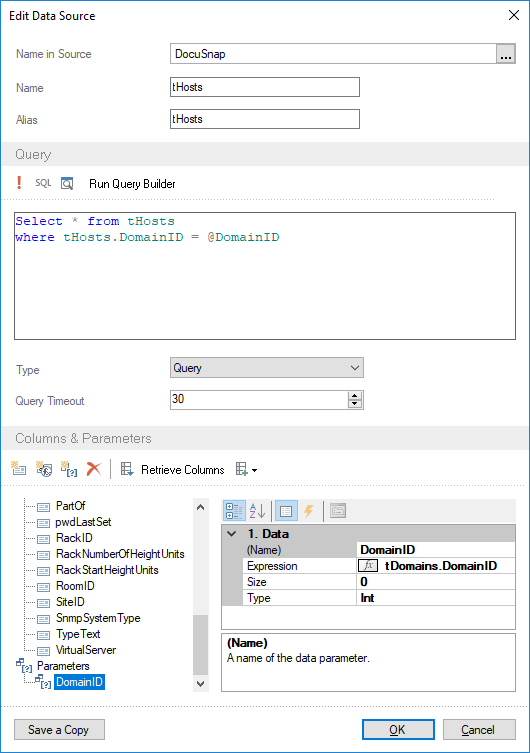Click the red exclamation check query icon
The image size is (530, 753).
tap(19, 183)
